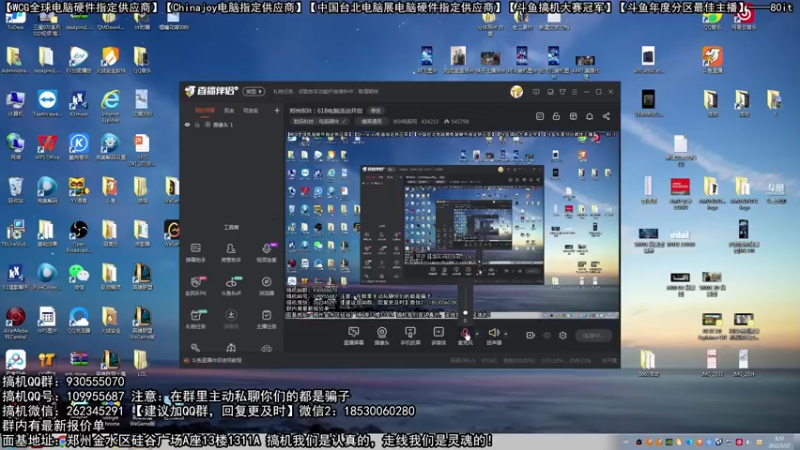Click the landscape screen mode button
The image size is (800, 450).
(x=371, y=121)
